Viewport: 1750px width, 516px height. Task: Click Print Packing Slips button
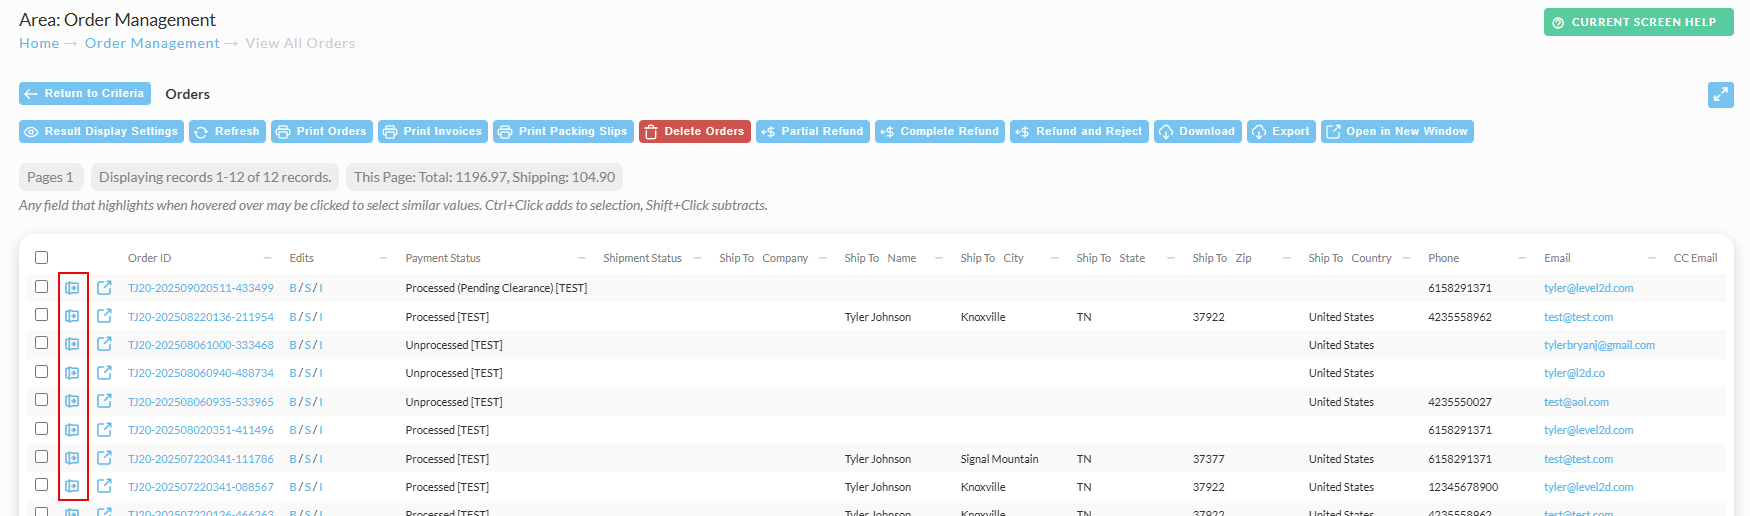click(563, 131)
